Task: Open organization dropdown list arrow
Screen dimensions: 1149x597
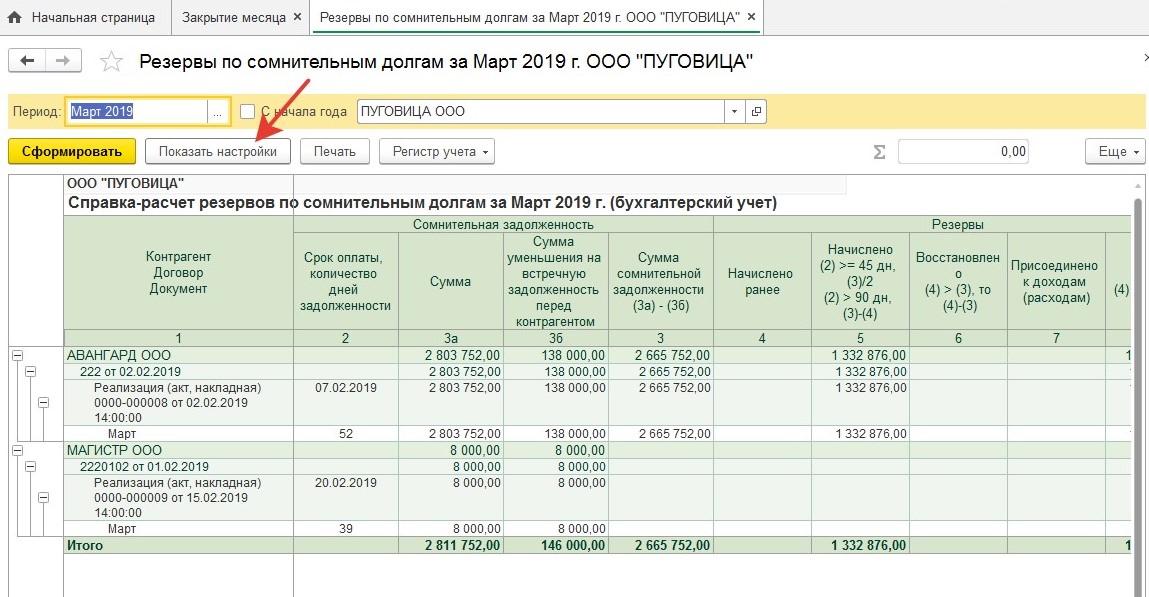Action: [735, 112]
